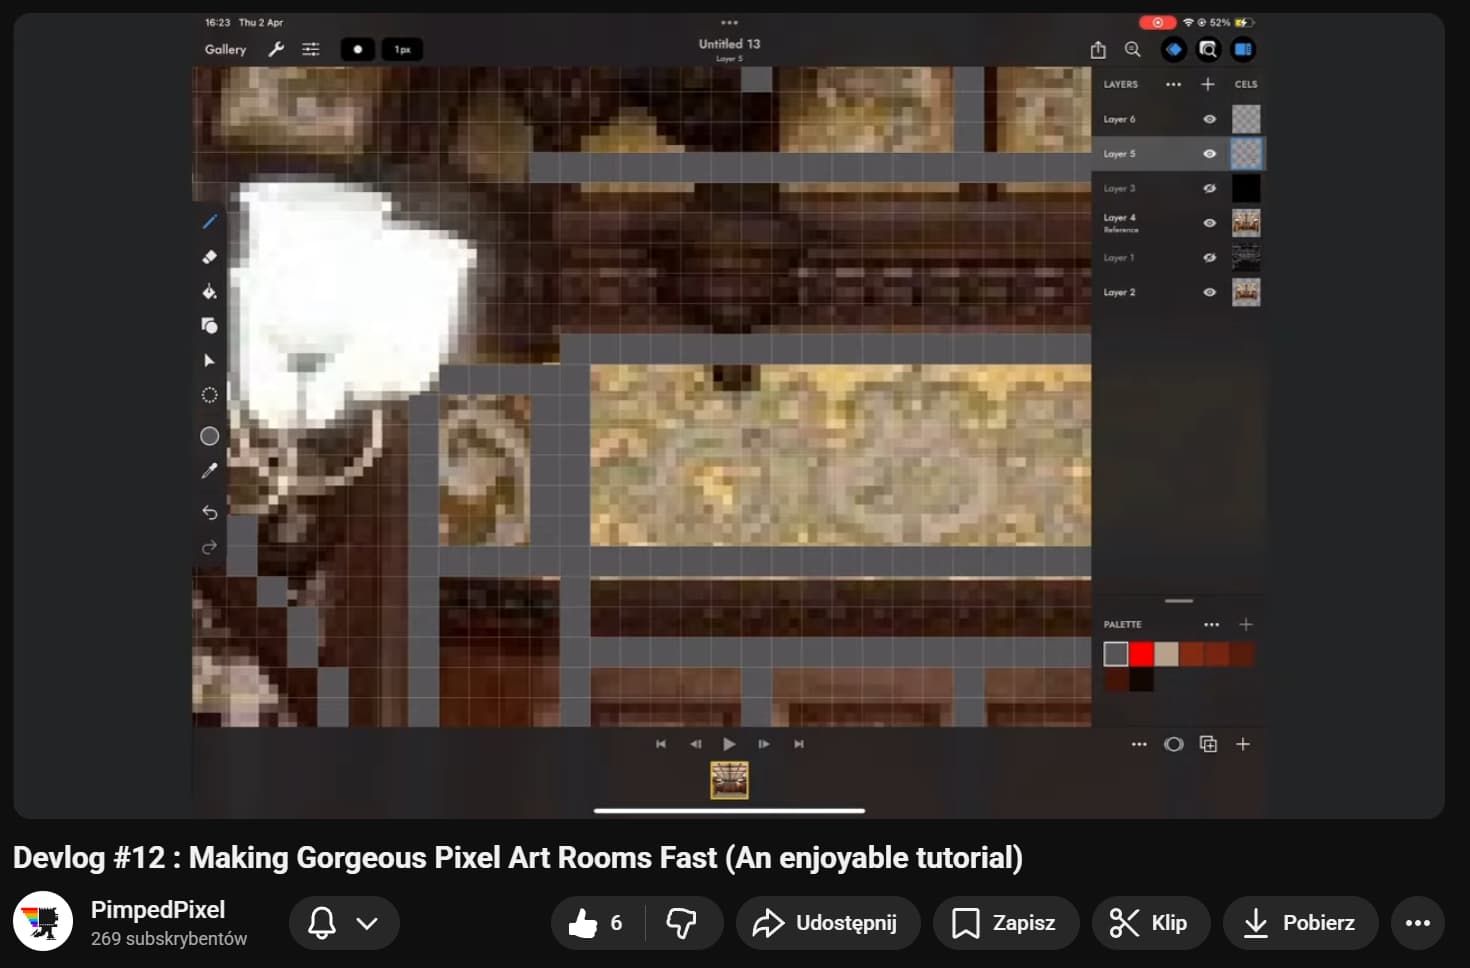Image resolution: width=1470 pixels, height=968 pixels.
Task: Open the wrench settings icon
Action: [x=276, y=49]
